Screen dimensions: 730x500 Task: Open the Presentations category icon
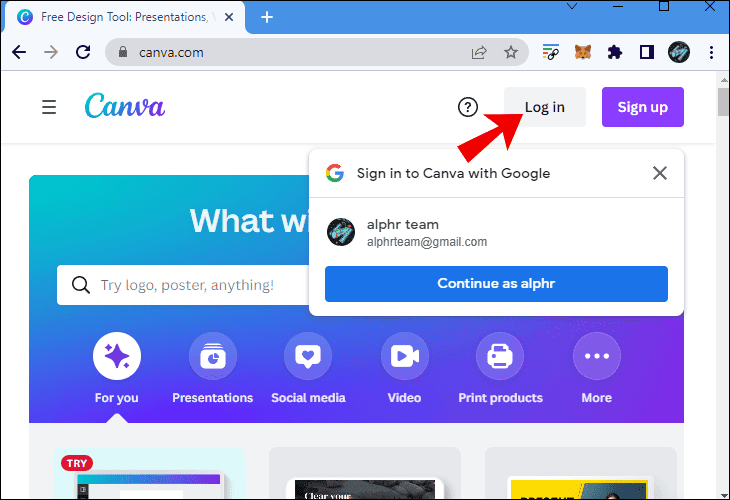tap(213, 356)
